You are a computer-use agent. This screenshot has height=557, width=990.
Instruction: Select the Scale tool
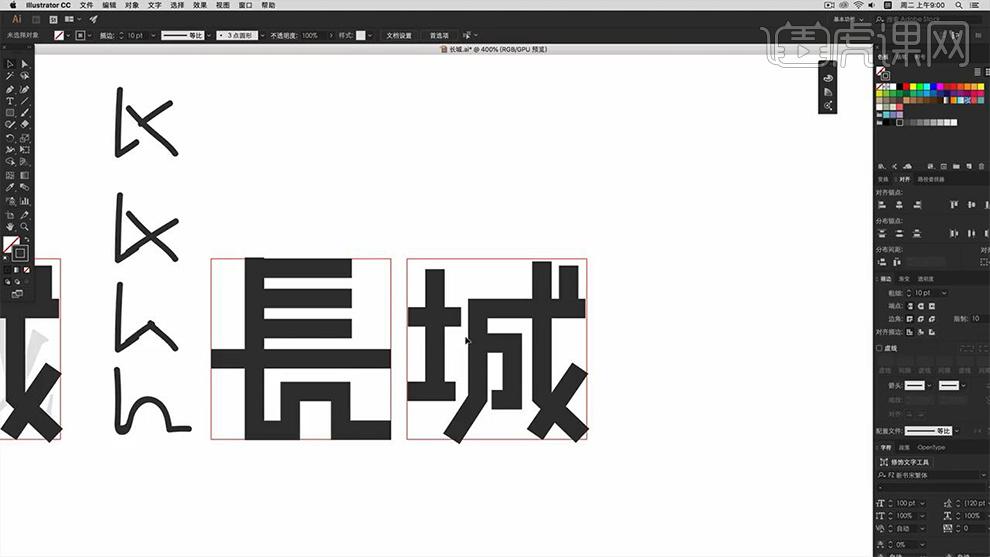pyautogui.click(x=25, y=138)
